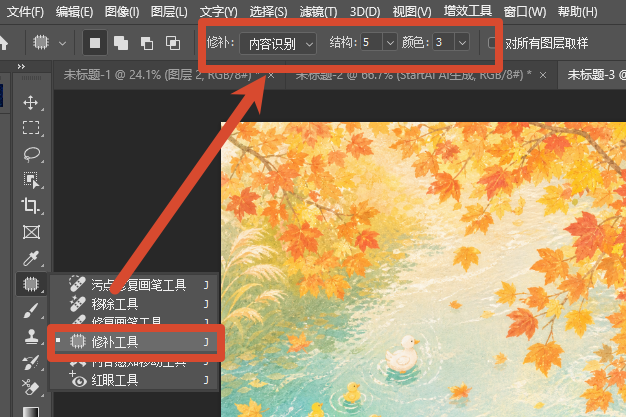This screenshot has height=417, width=626.
Task: Click the Patch tool preset icon in options bar
Action: click(x=41, y=42)
